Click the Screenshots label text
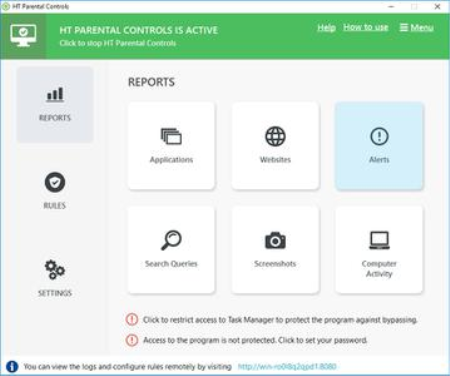 point(275,264)
